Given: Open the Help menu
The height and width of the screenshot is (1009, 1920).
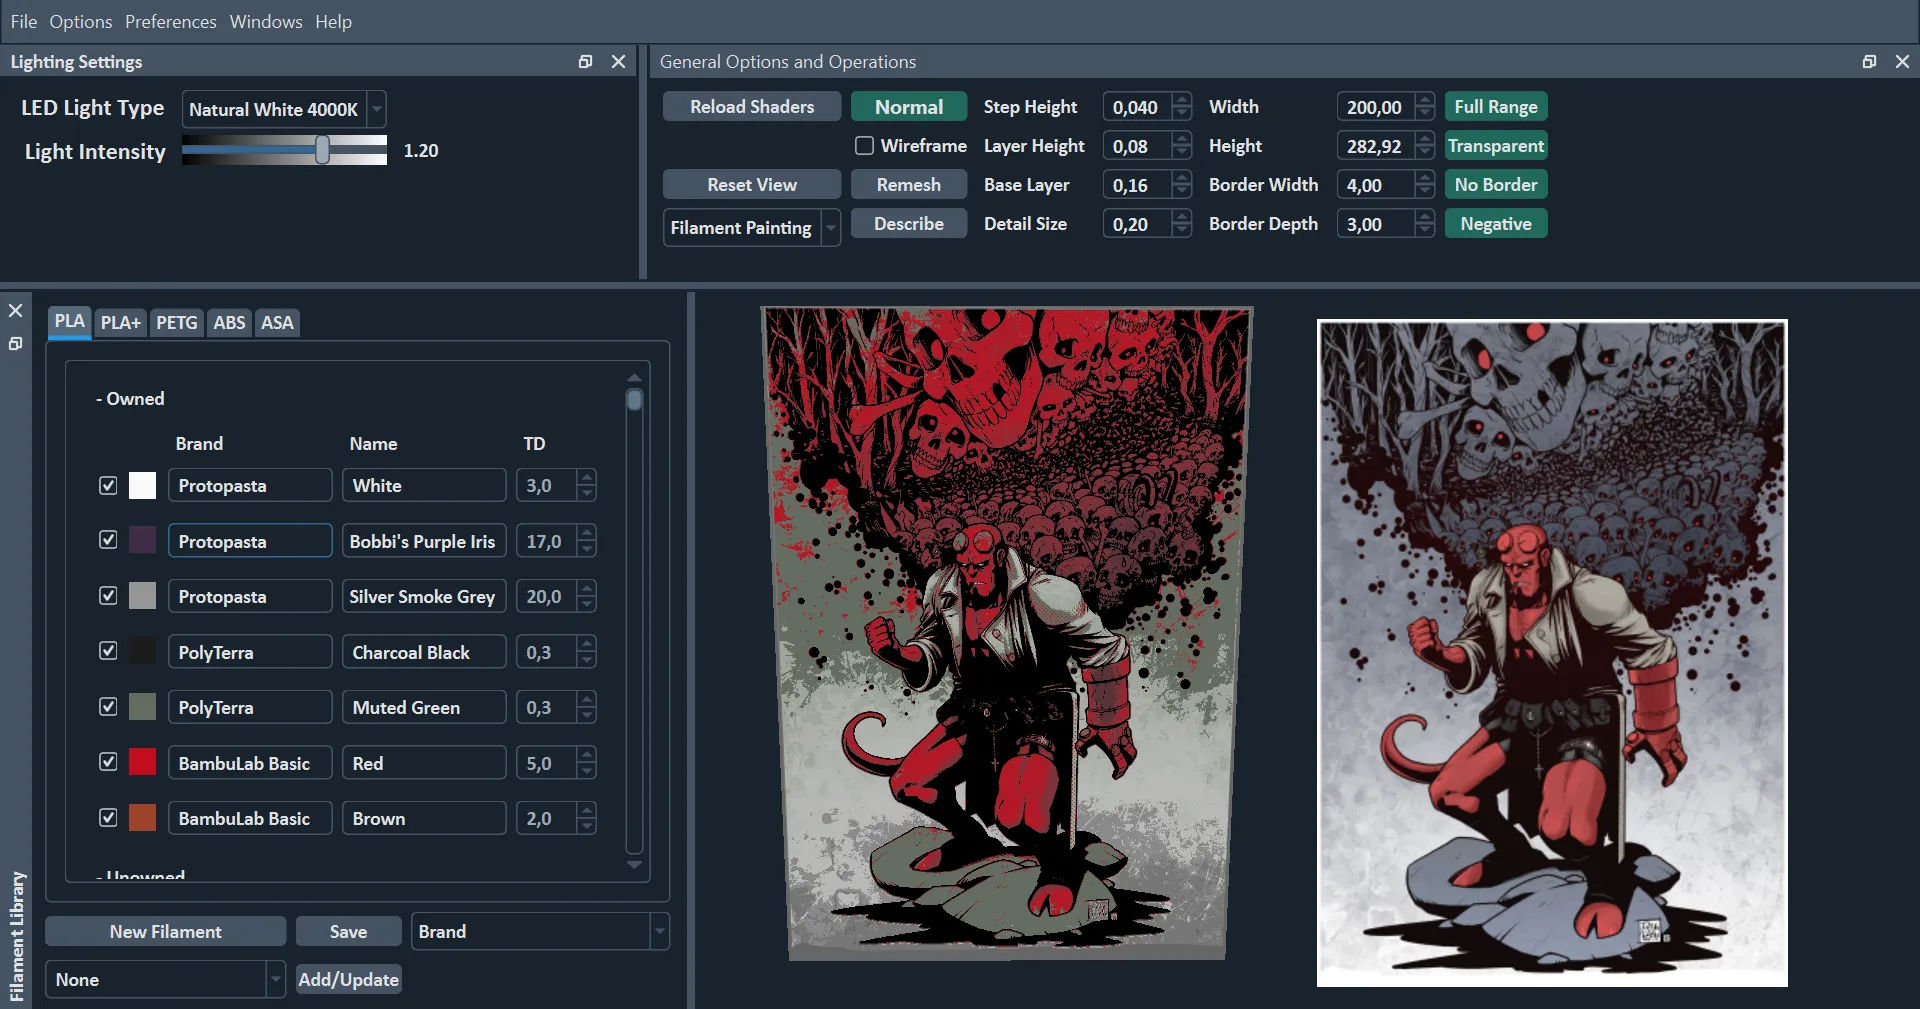Looking at the screenshot, I should 333,21.
